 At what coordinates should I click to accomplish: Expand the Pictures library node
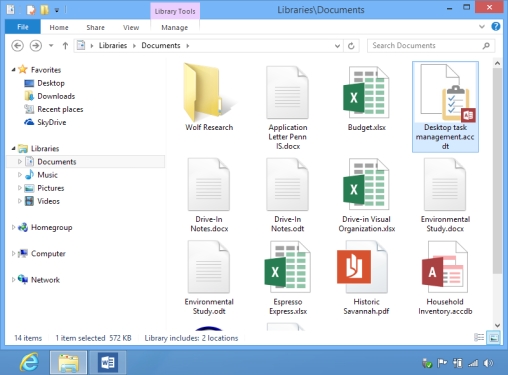click(20, 188)
